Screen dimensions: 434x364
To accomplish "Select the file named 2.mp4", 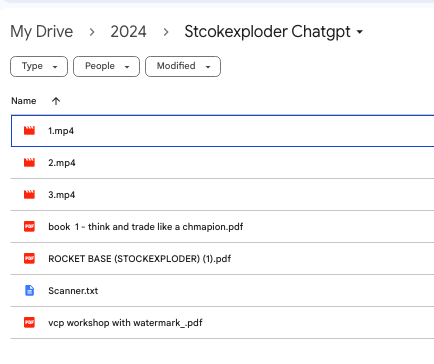I will (x=62, y=163).
